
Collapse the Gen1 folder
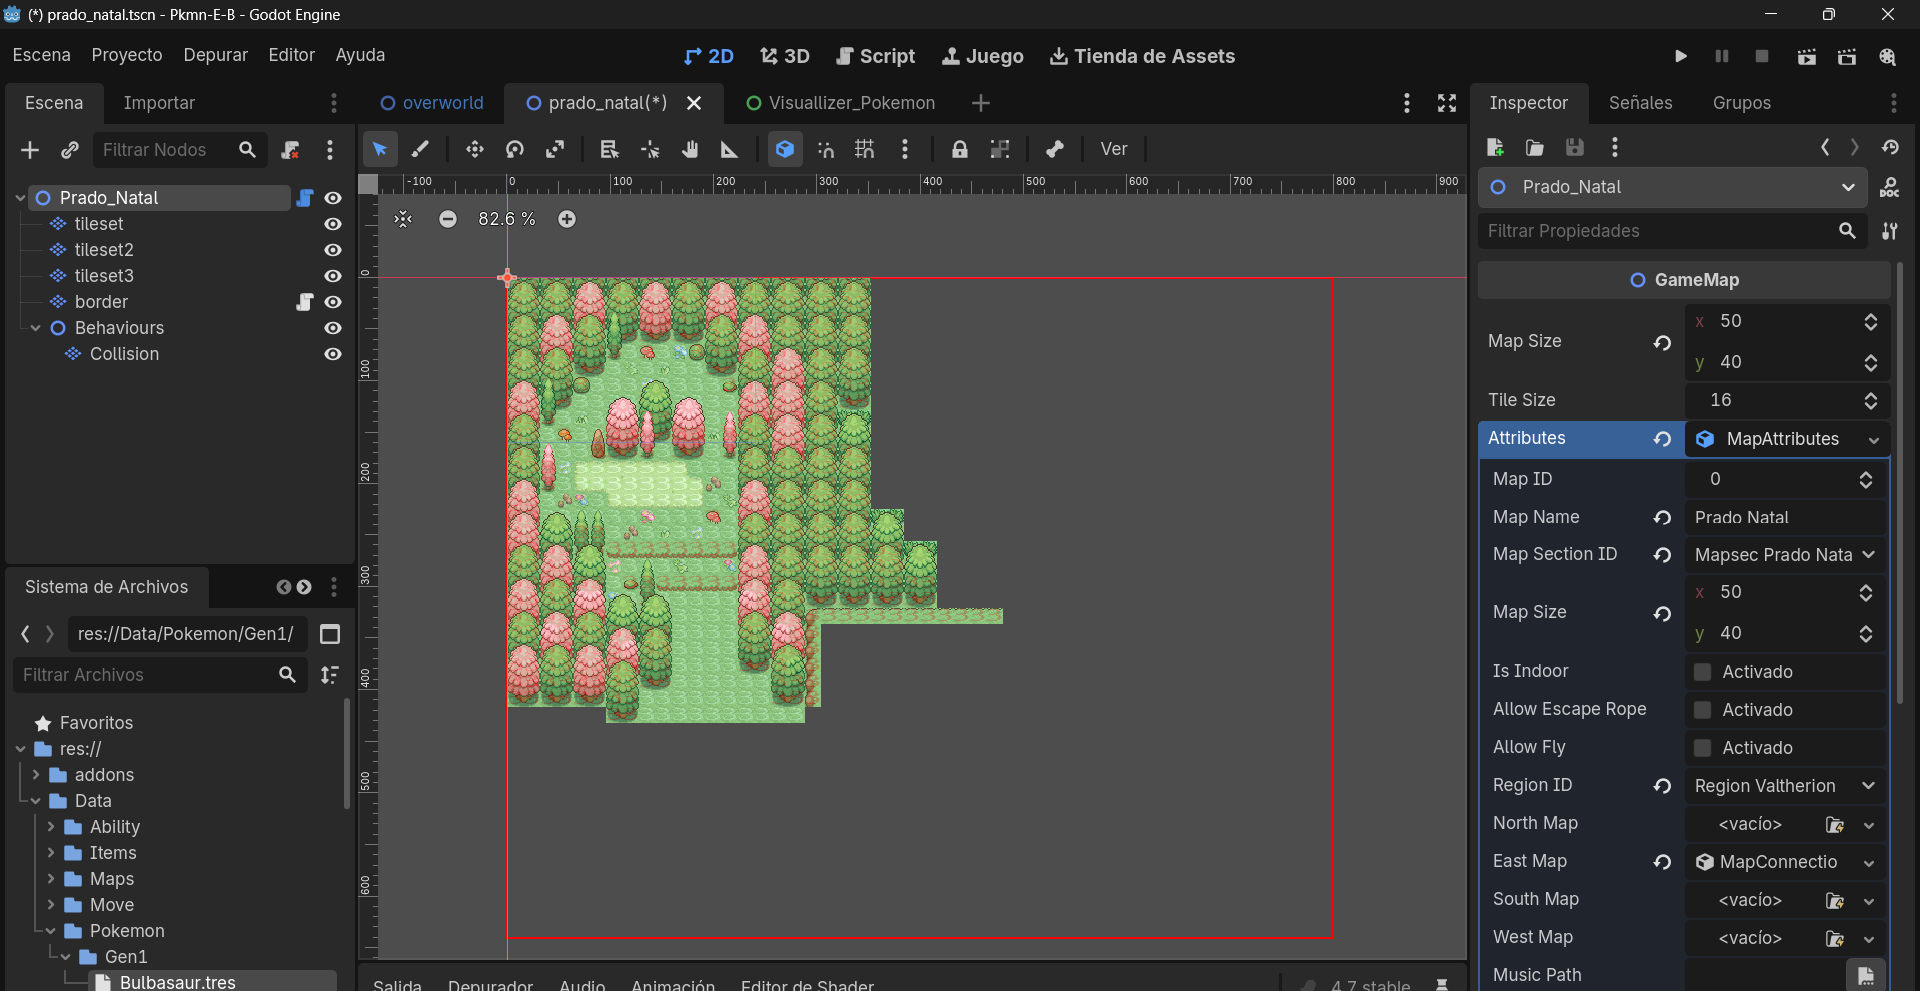point(66,957)
